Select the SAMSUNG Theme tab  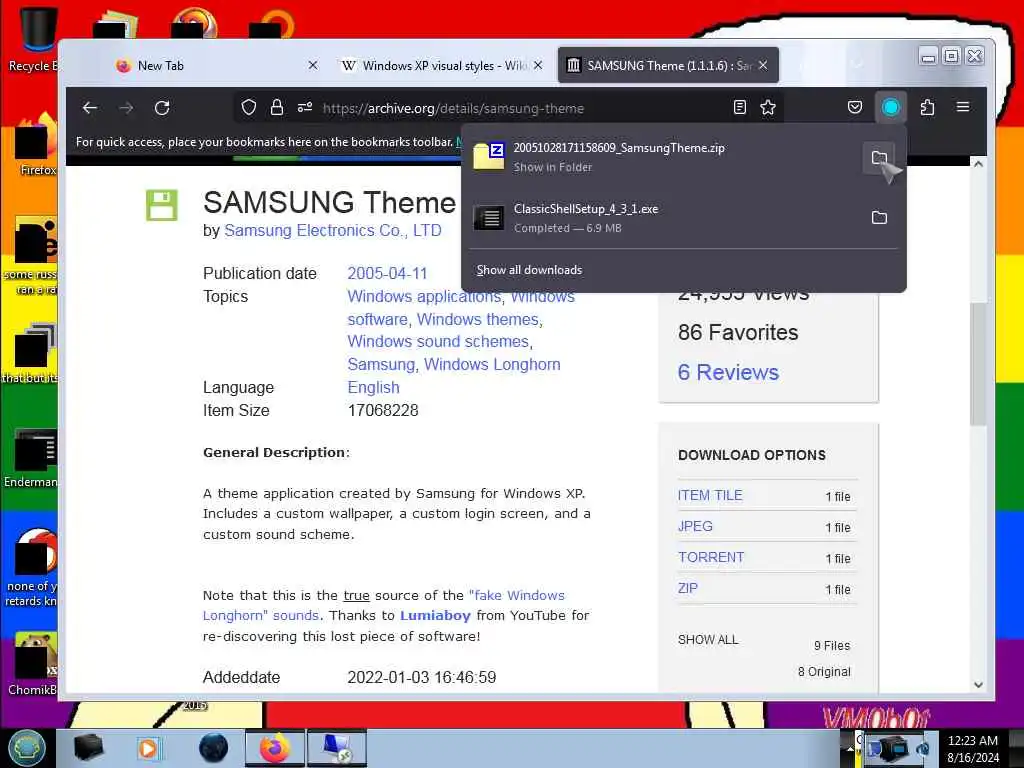pos(660,65)
